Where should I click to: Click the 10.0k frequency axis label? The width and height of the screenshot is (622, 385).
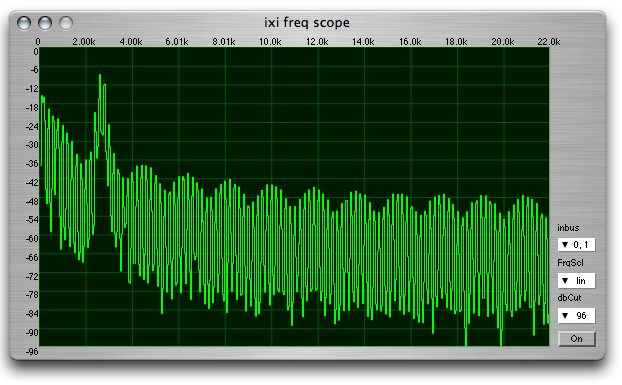pyautogui.click(x=270, y=42)
